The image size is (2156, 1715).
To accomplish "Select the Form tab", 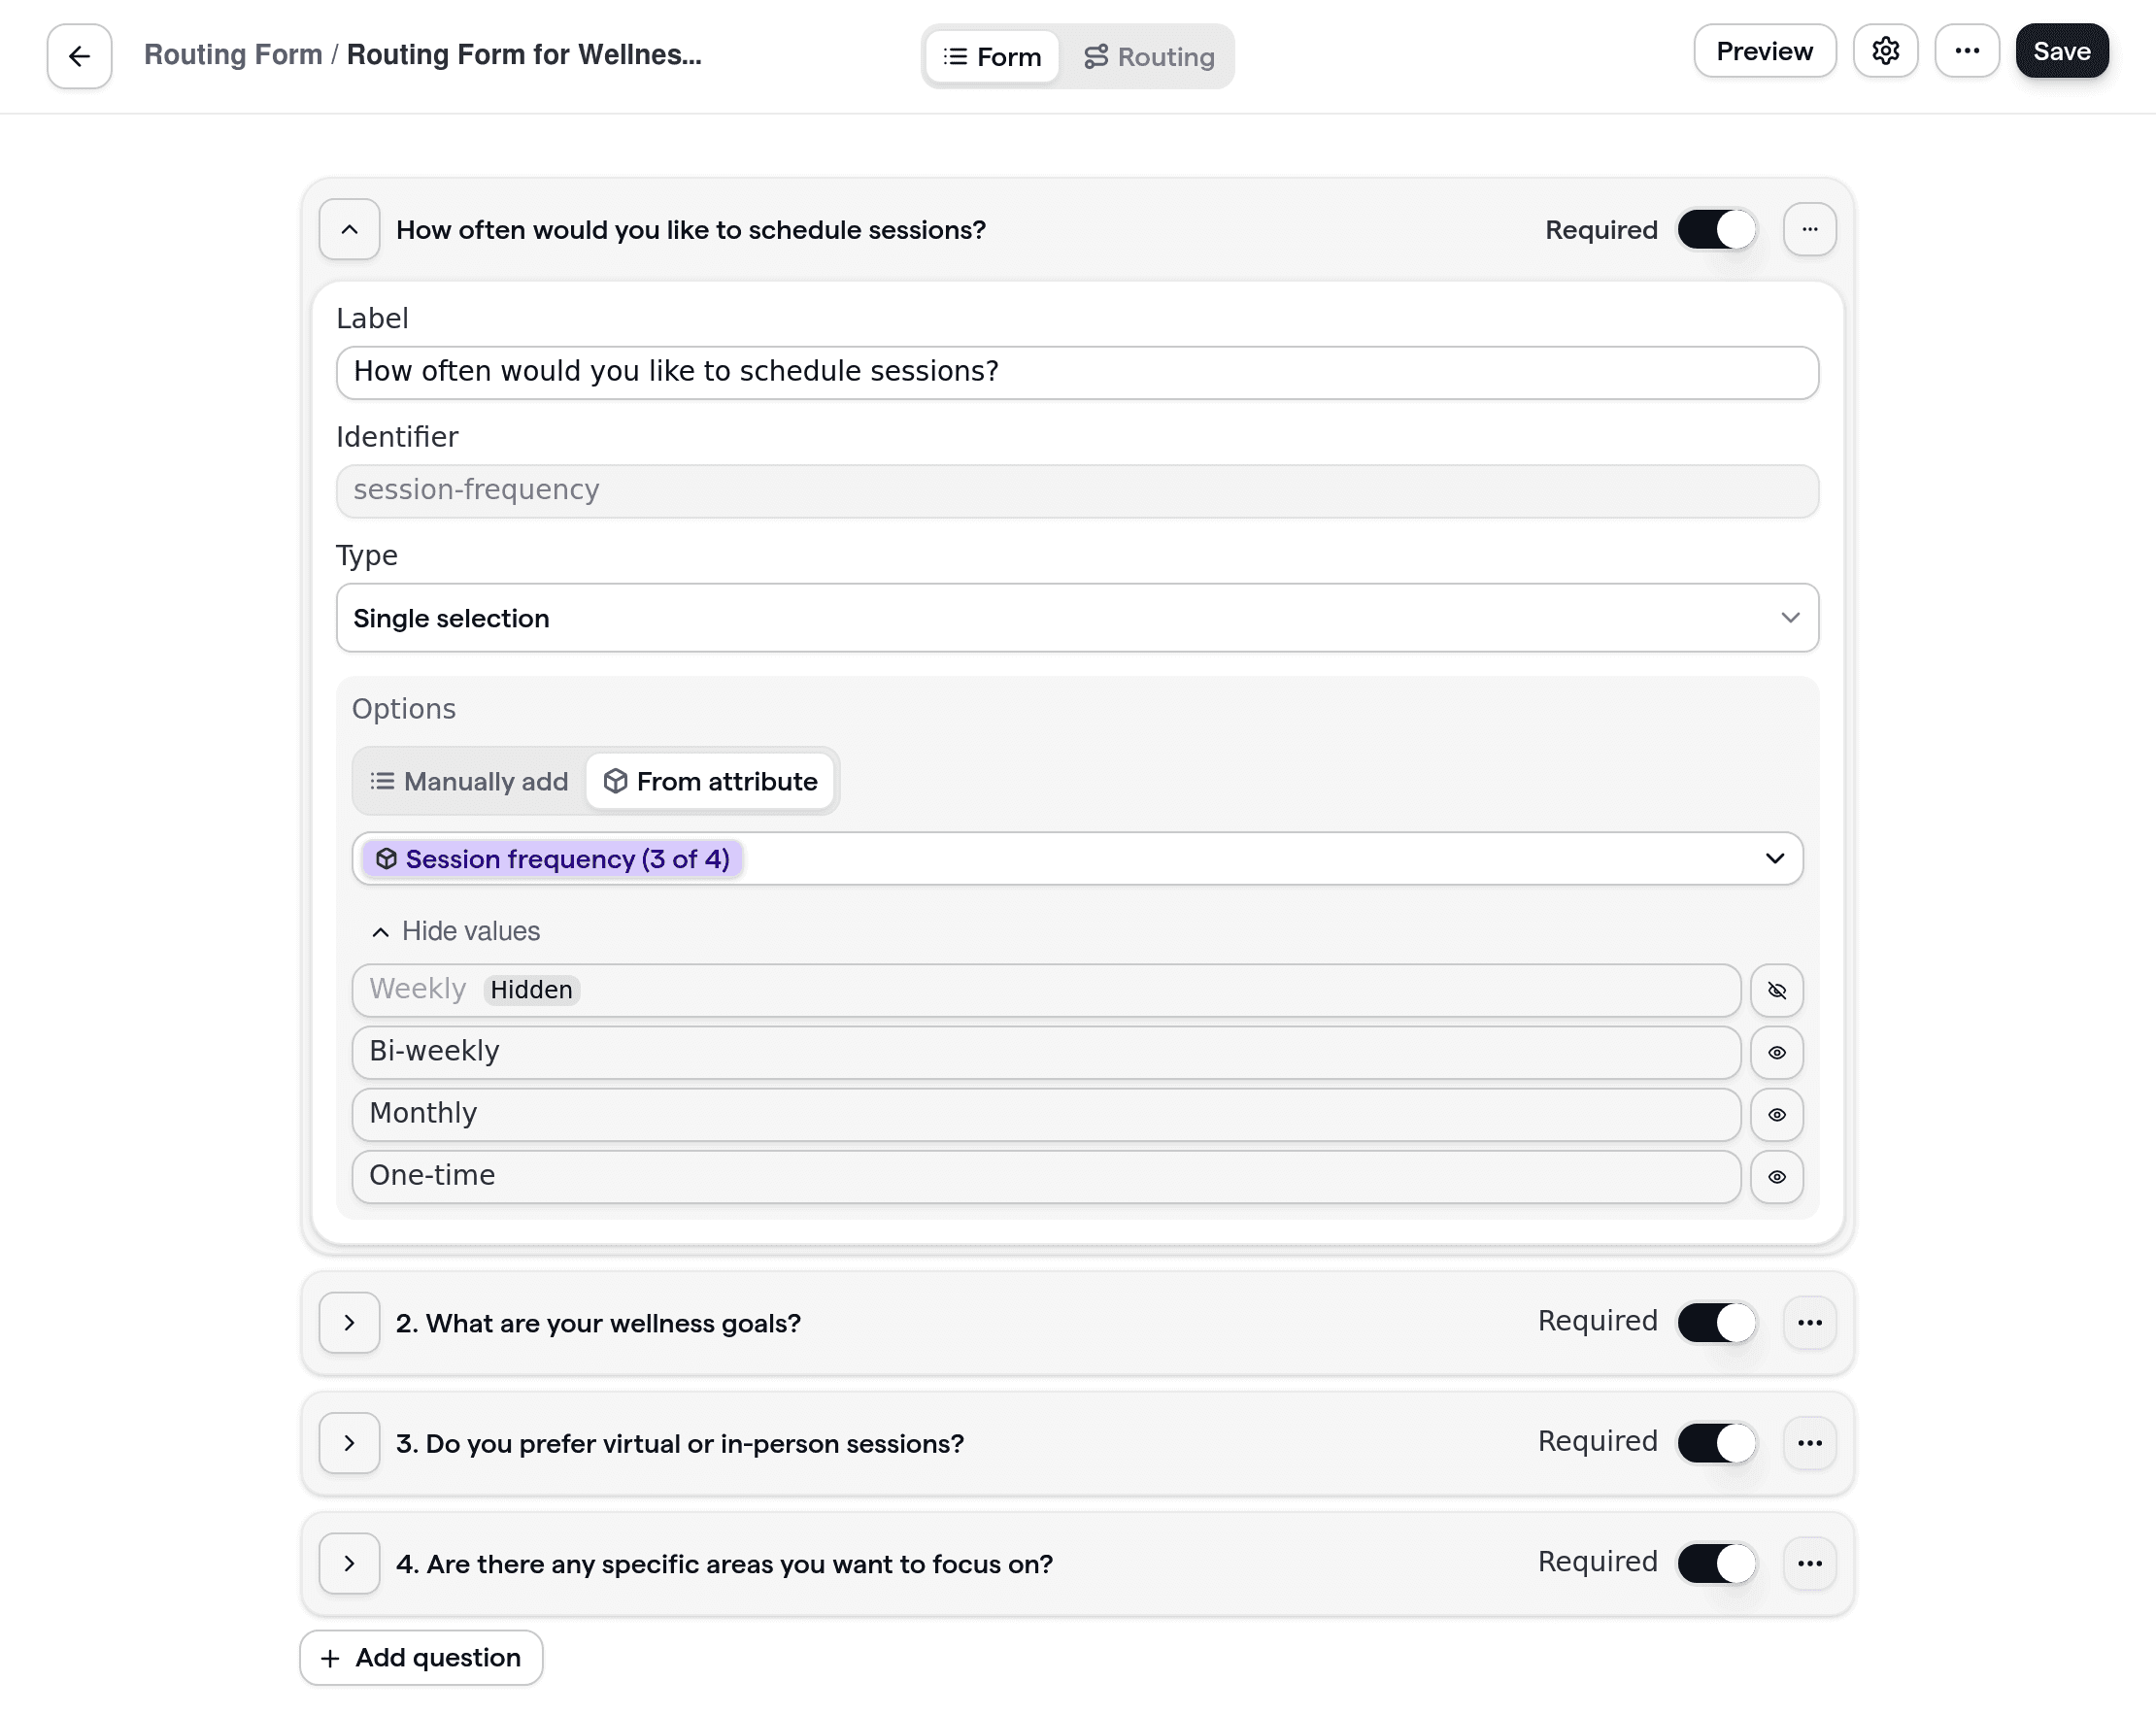I will pos(991,56).
